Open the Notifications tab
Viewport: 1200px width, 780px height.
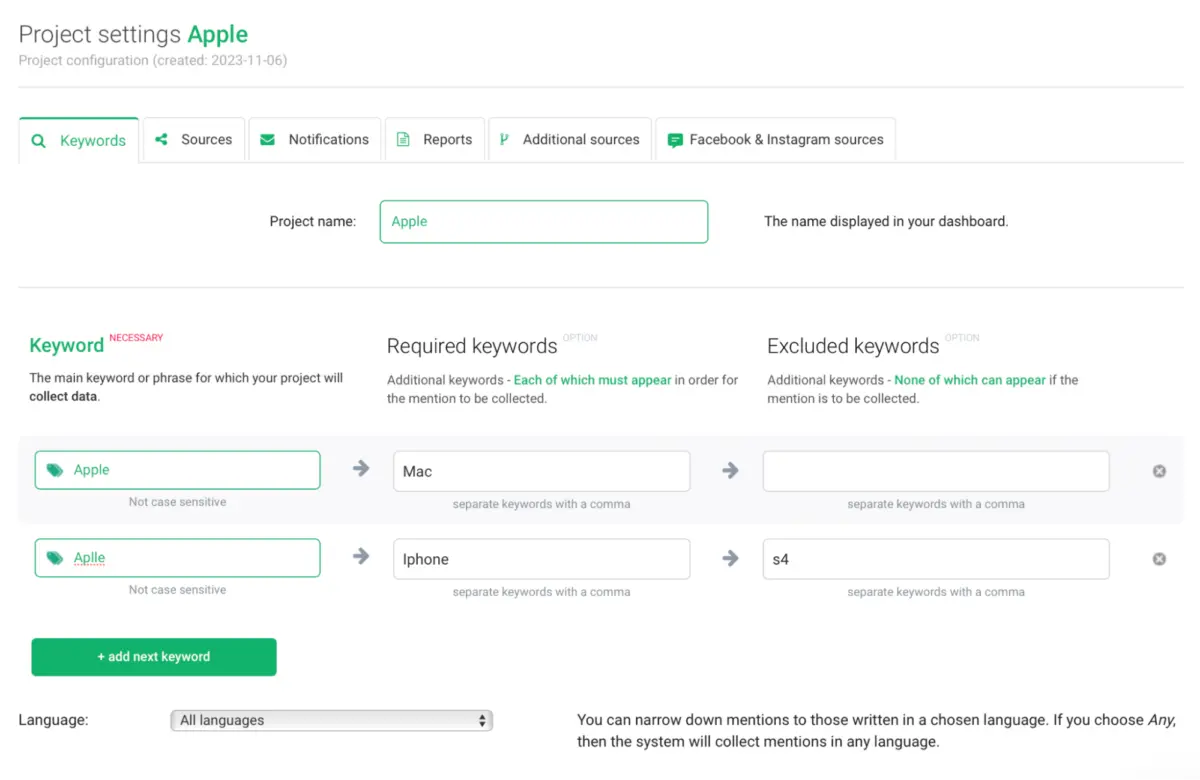(x=315, y=140)
